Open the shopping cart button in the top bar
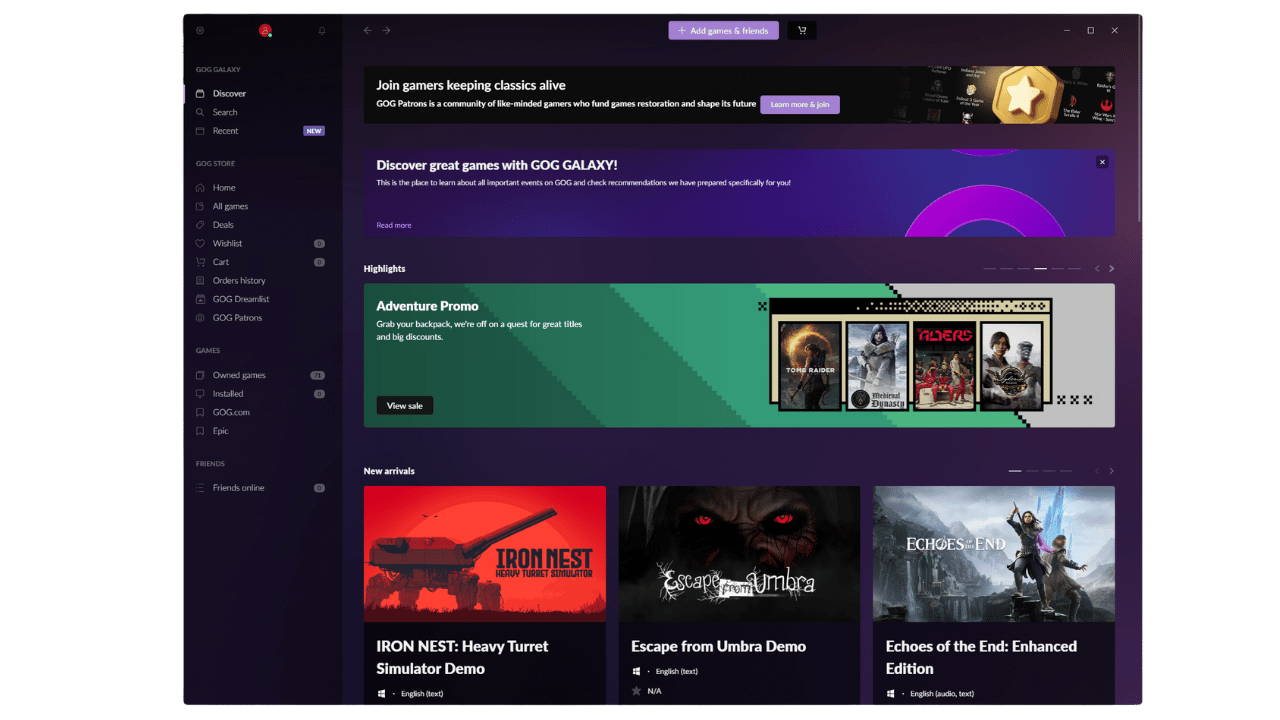Viewport: 1280px width, 720px height. [802, 31]
